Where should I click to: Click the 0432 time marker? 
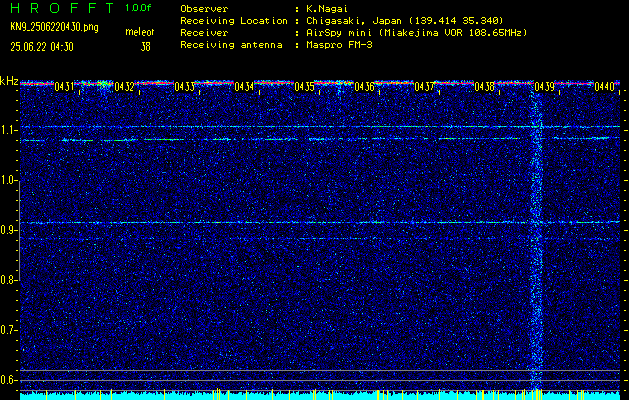(124, 87)
